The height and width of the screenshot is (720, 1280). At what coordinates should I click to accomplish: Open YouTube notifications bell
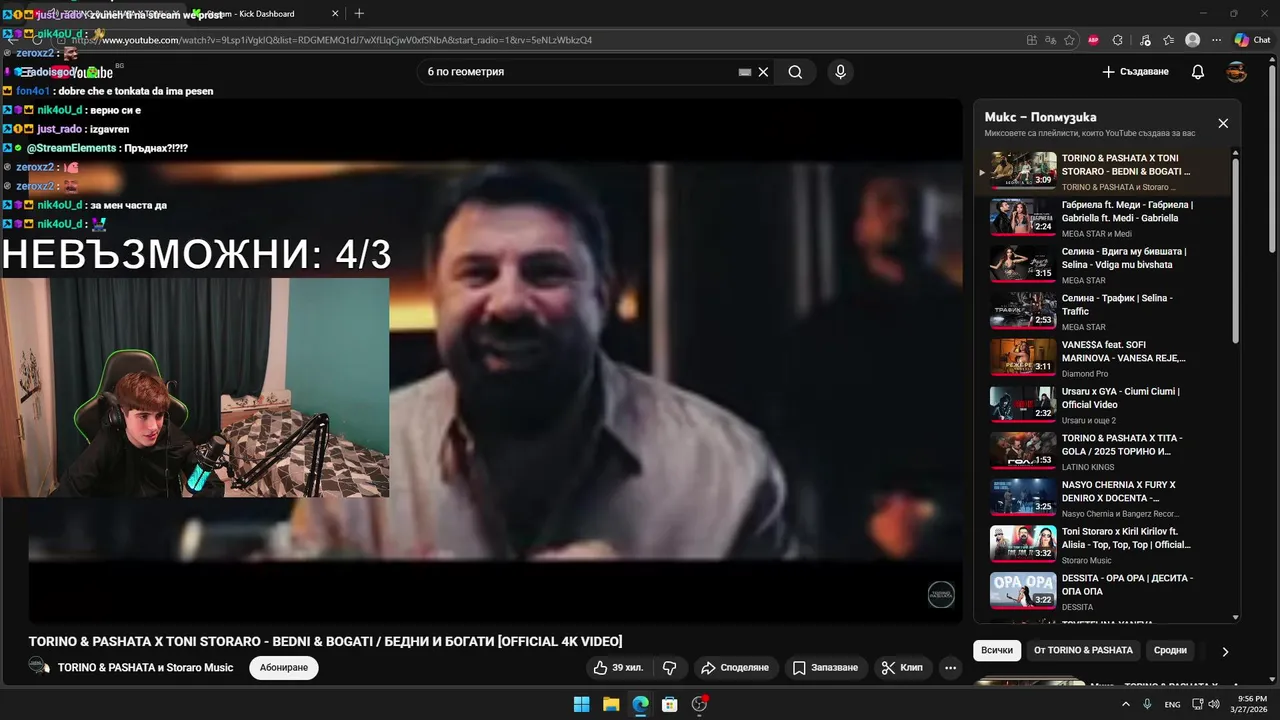[x=1198, y=72]
